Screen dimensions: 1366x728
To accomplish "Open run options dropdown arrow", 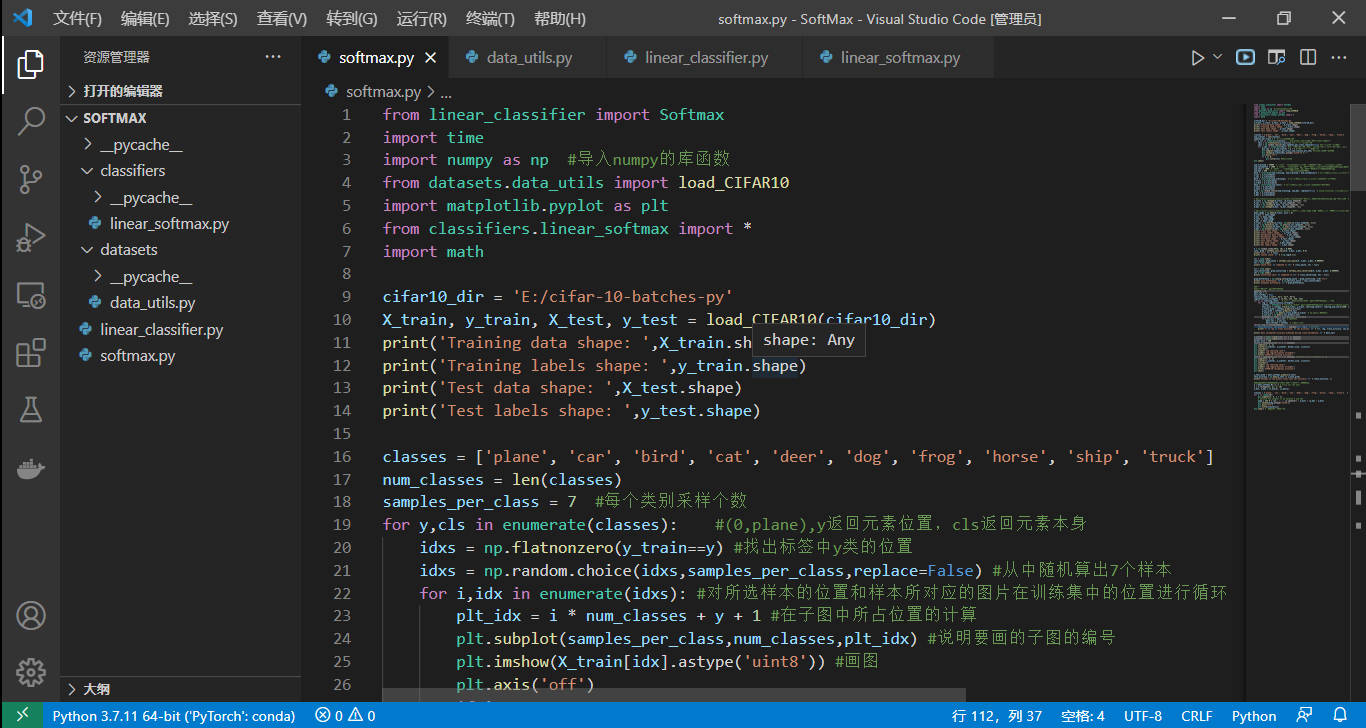I will (1217, 57).
